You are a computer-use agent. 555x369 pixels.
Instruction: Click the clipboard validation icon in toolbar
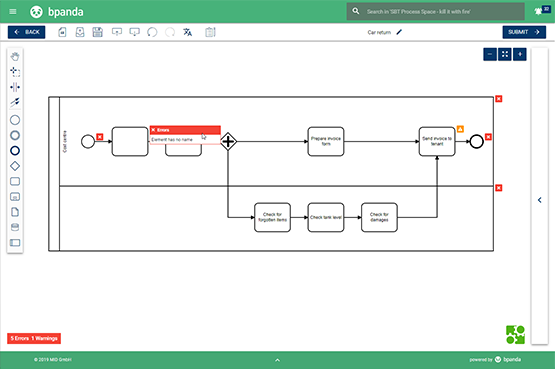pos(210,32)
